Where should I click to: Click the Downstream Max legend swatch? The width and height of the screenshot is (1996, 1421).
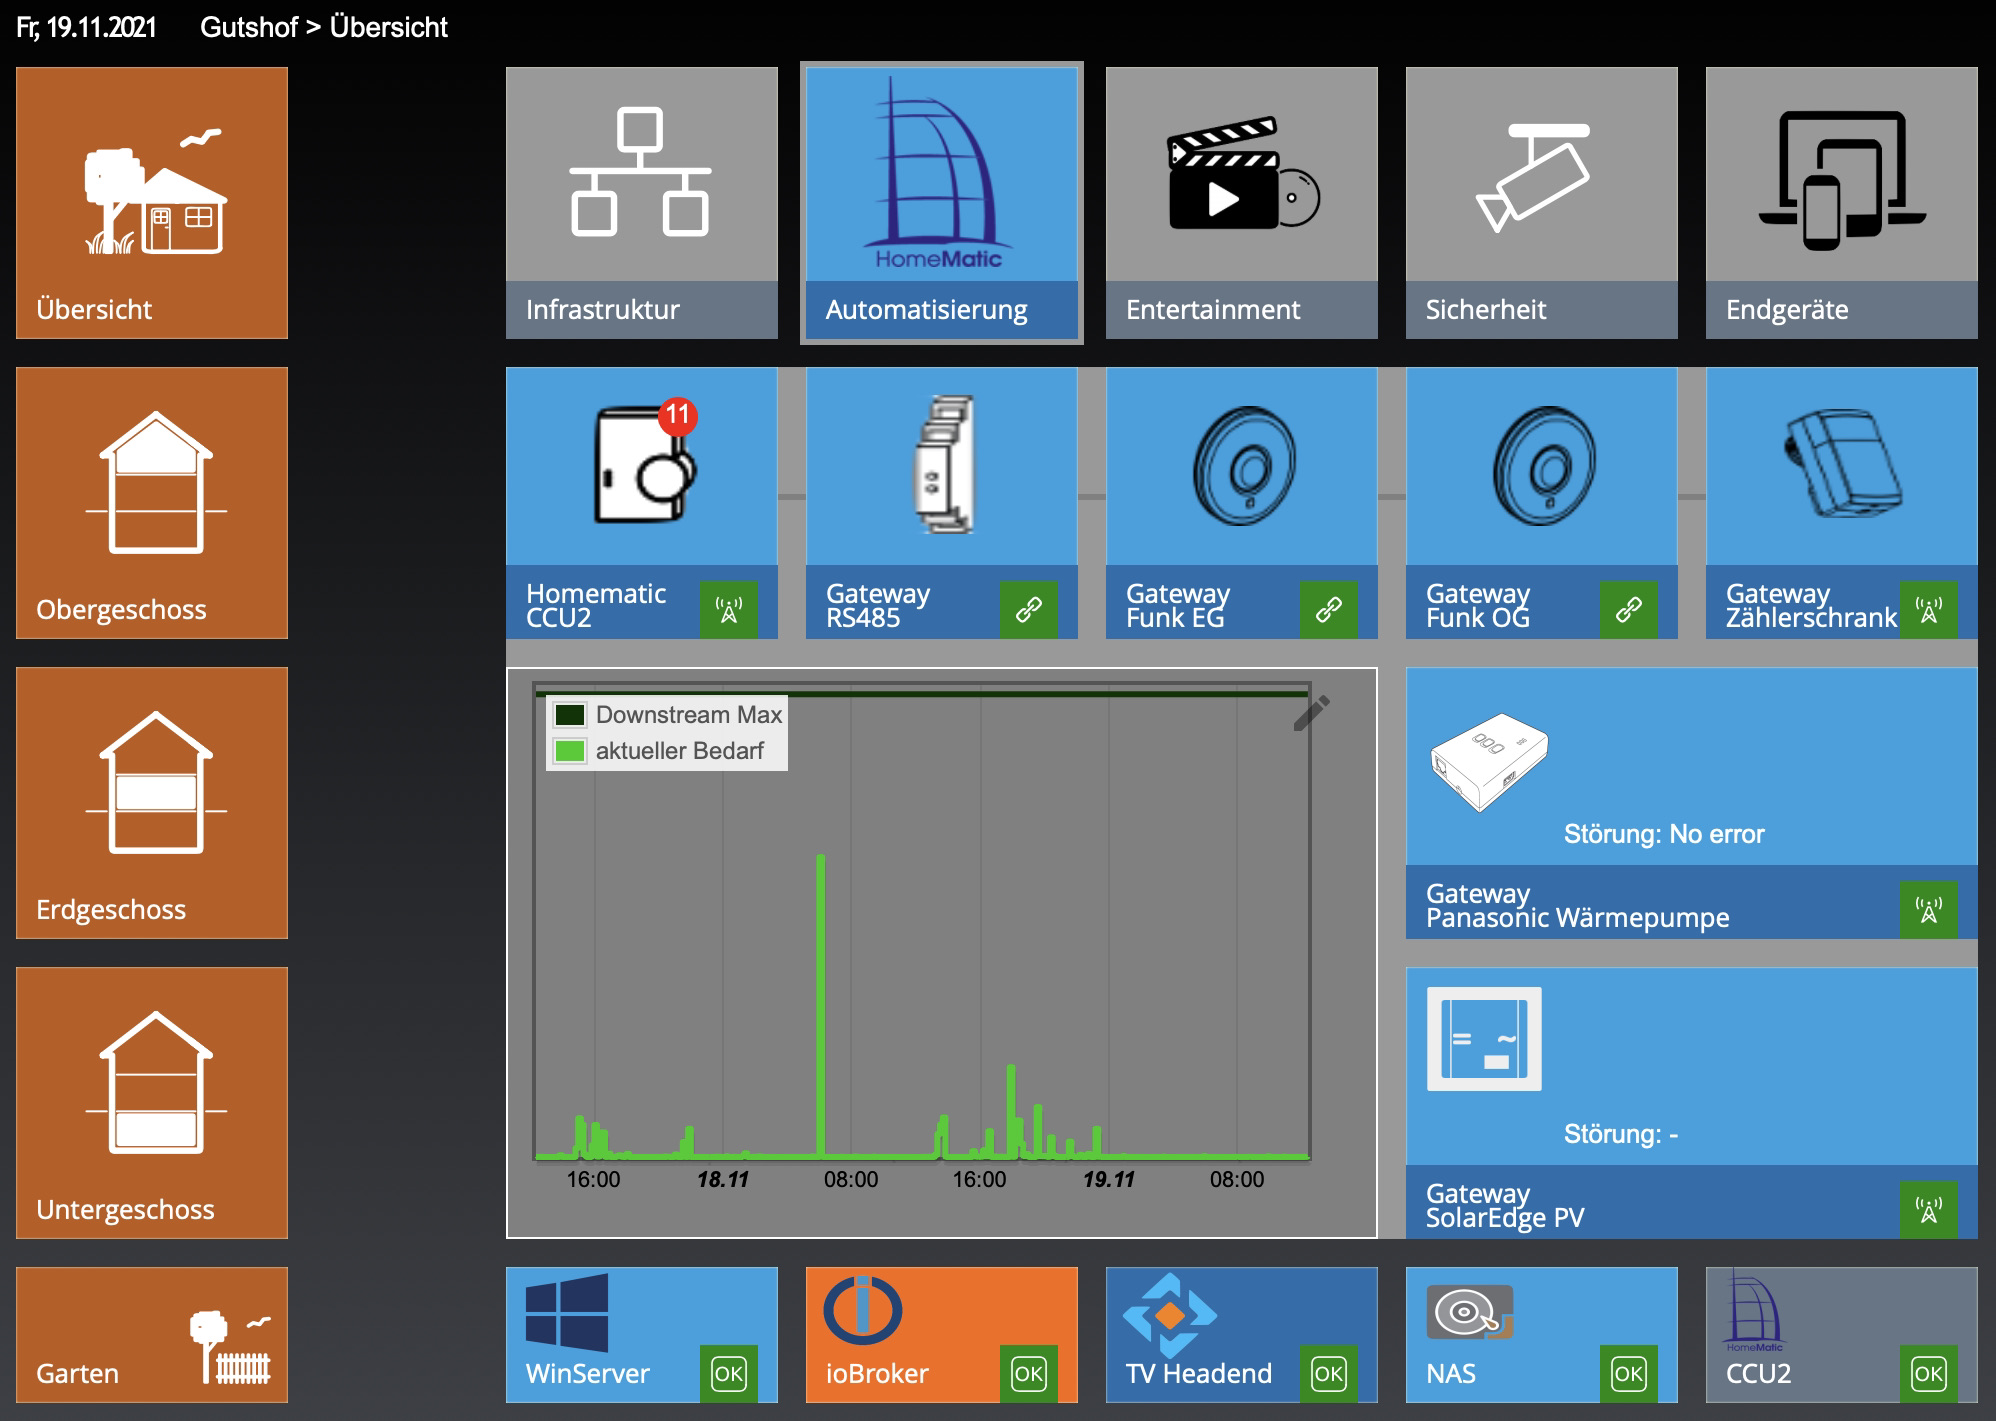click(570, 715)
